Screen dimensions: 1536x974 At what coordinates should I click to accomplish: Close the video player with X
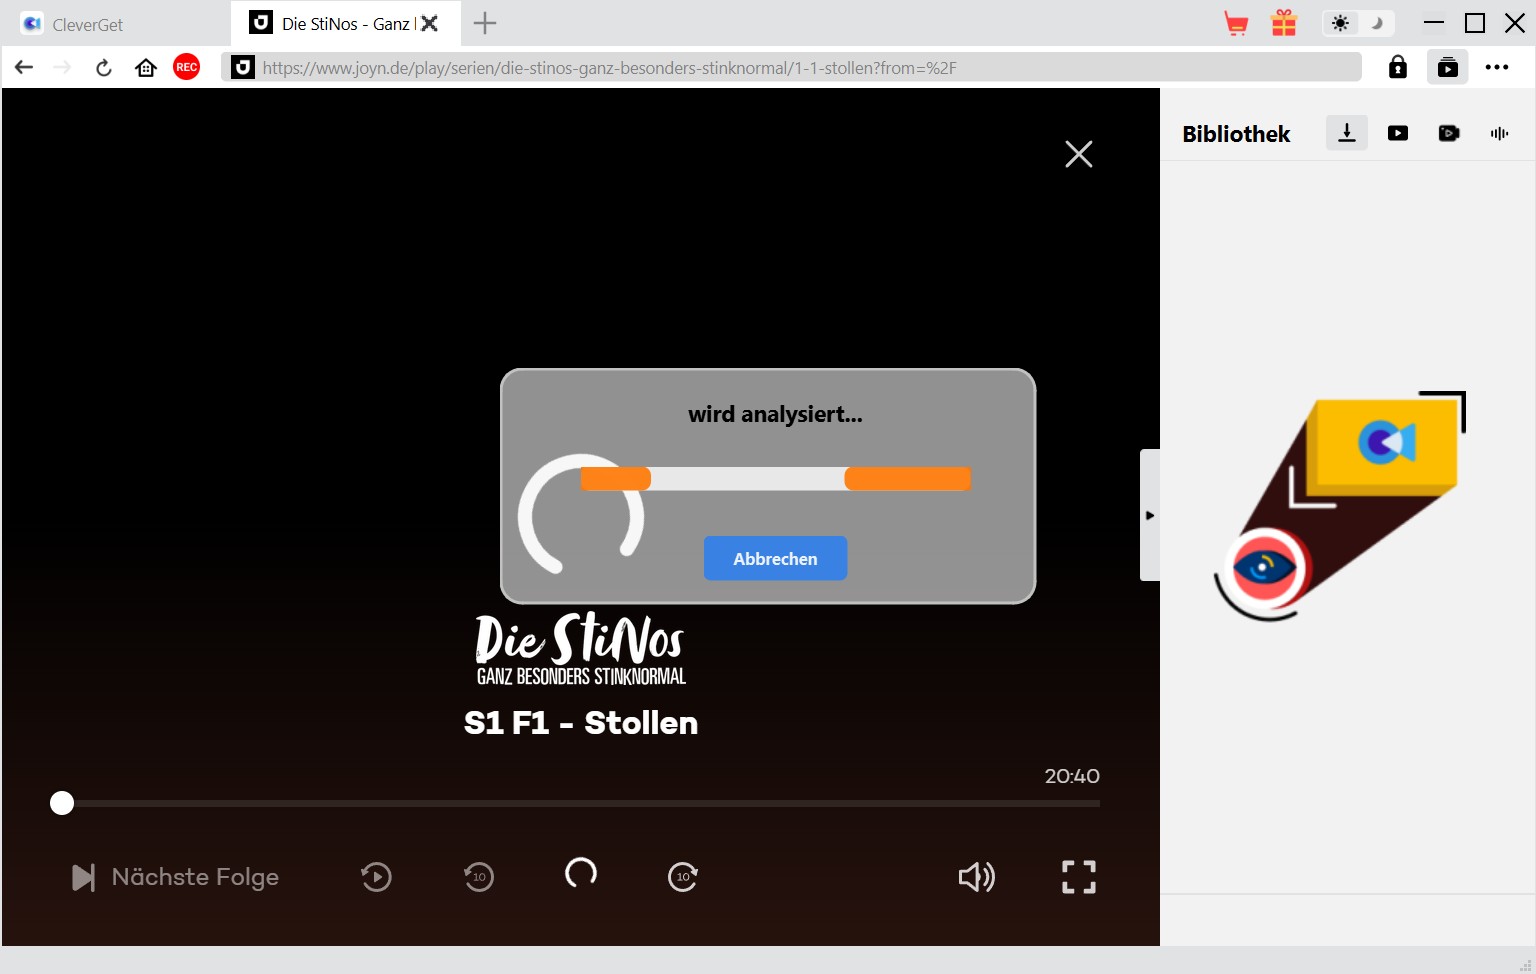point(1079,154)
